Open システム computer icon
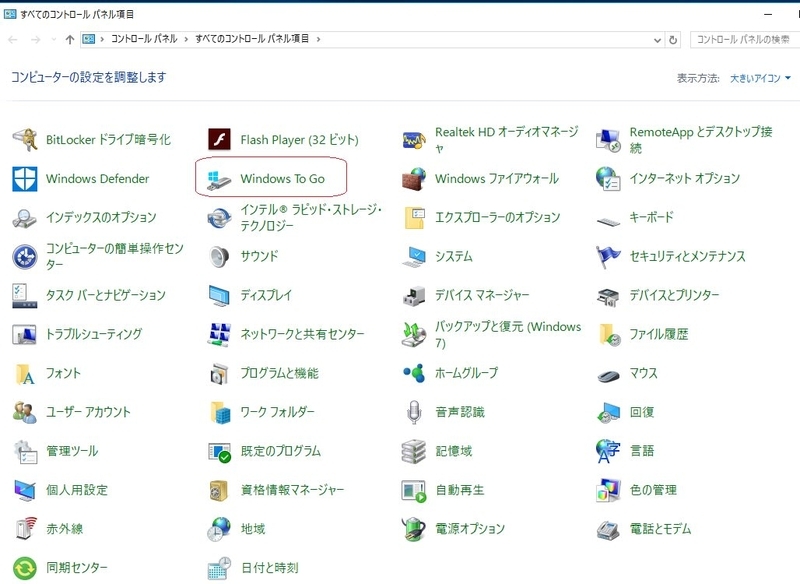Screen dimensions: 800x584 coord(414,257)
